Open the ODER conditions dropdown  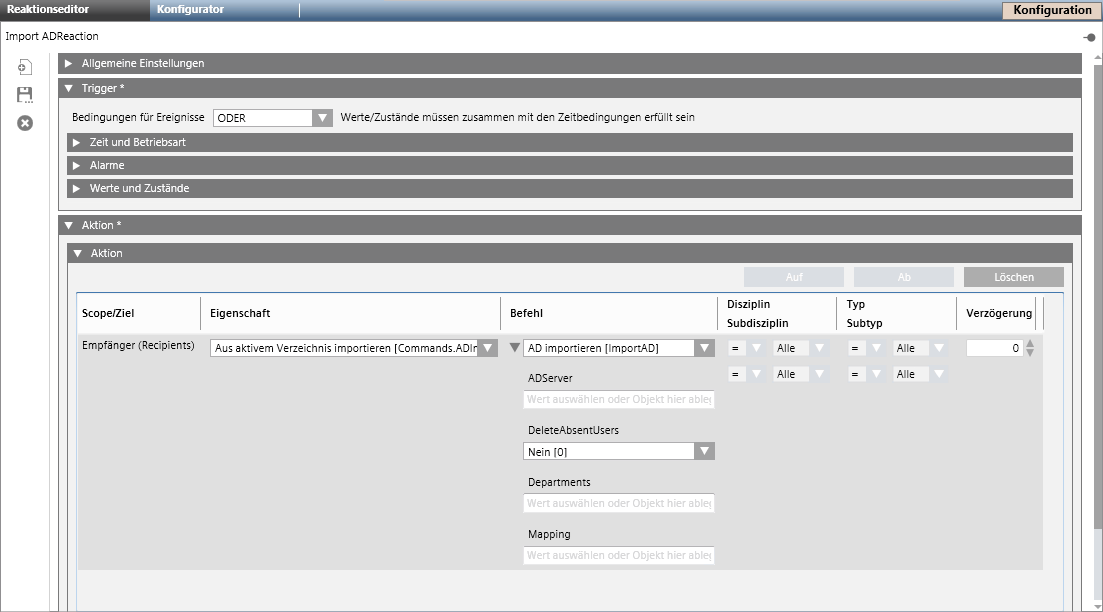(322, 117)
